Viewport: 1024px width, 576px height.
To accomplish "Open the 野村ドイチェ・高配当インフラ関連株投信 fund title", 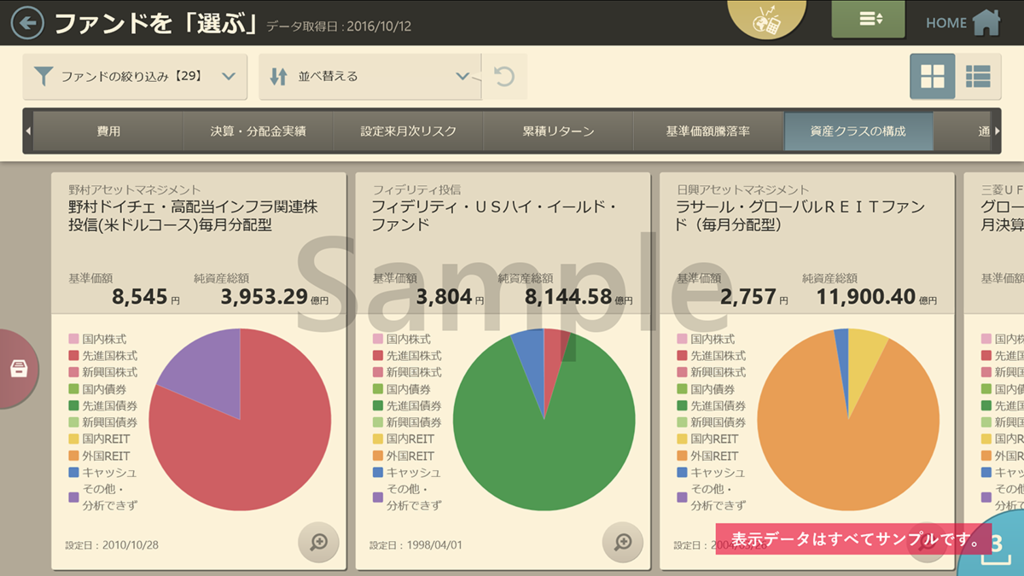I will [x=193, y=216].
